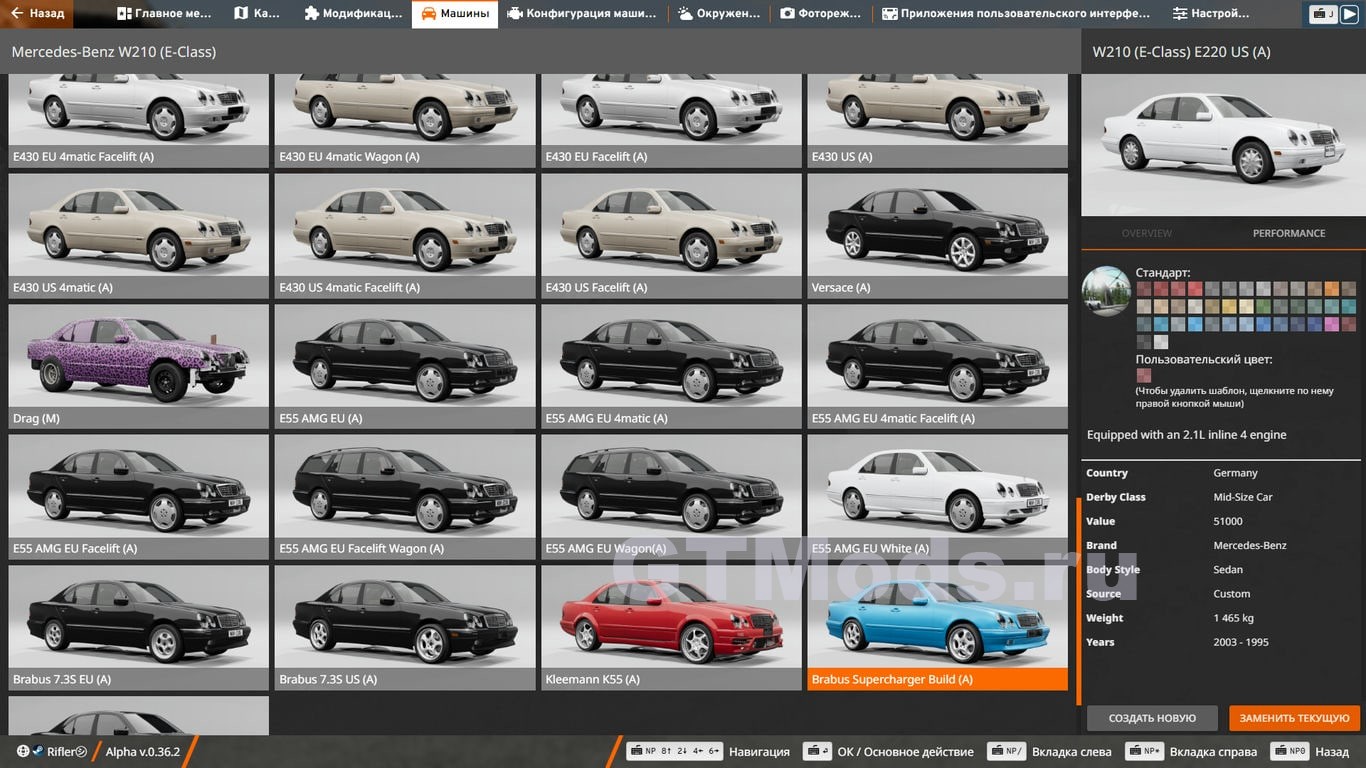This screenshot has height=768, width=1366.
Task: Open the Конфигурация машины tab
Action: 582,14
